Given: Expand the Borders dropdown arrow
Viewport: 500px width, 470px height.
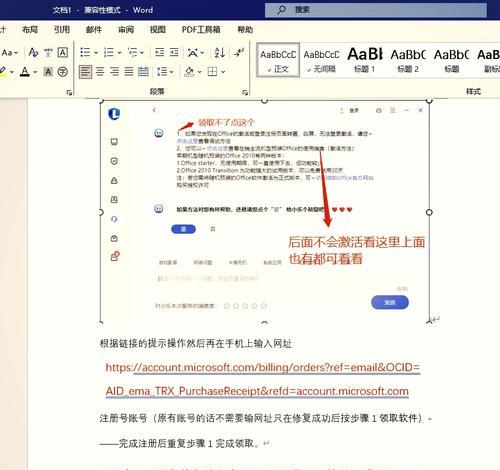Looking at the screenshot, I should 223,72.
